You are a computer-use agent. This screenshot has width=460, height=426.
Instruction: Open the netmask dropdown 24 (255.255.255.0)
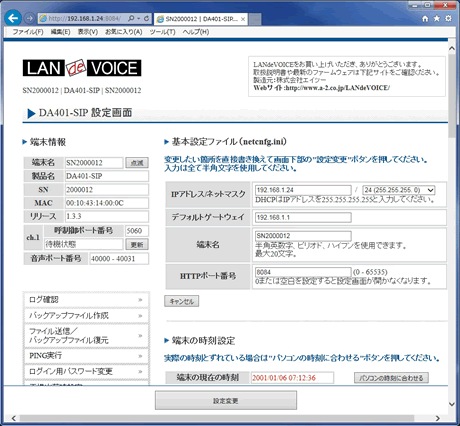[399, 190]
